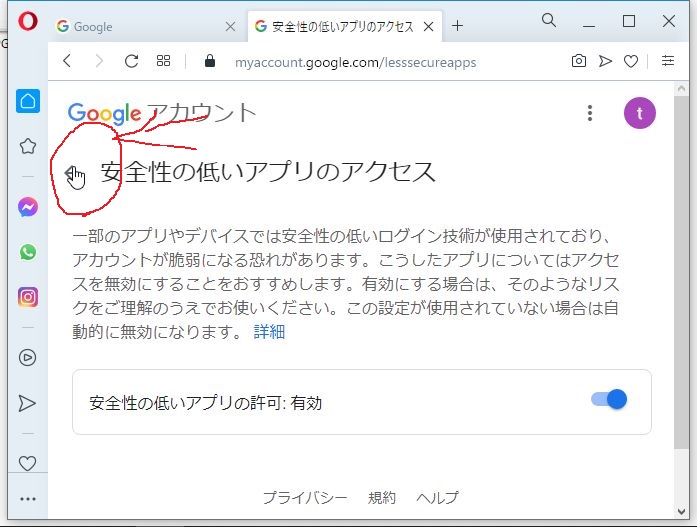Open Easy Setup sliders icon
697x527 pixels.
pos(668,60)
